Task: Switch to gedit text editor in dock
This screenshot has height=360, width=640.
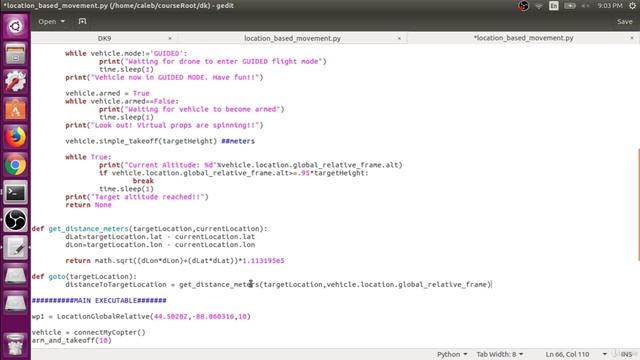Action: point(15,248)
